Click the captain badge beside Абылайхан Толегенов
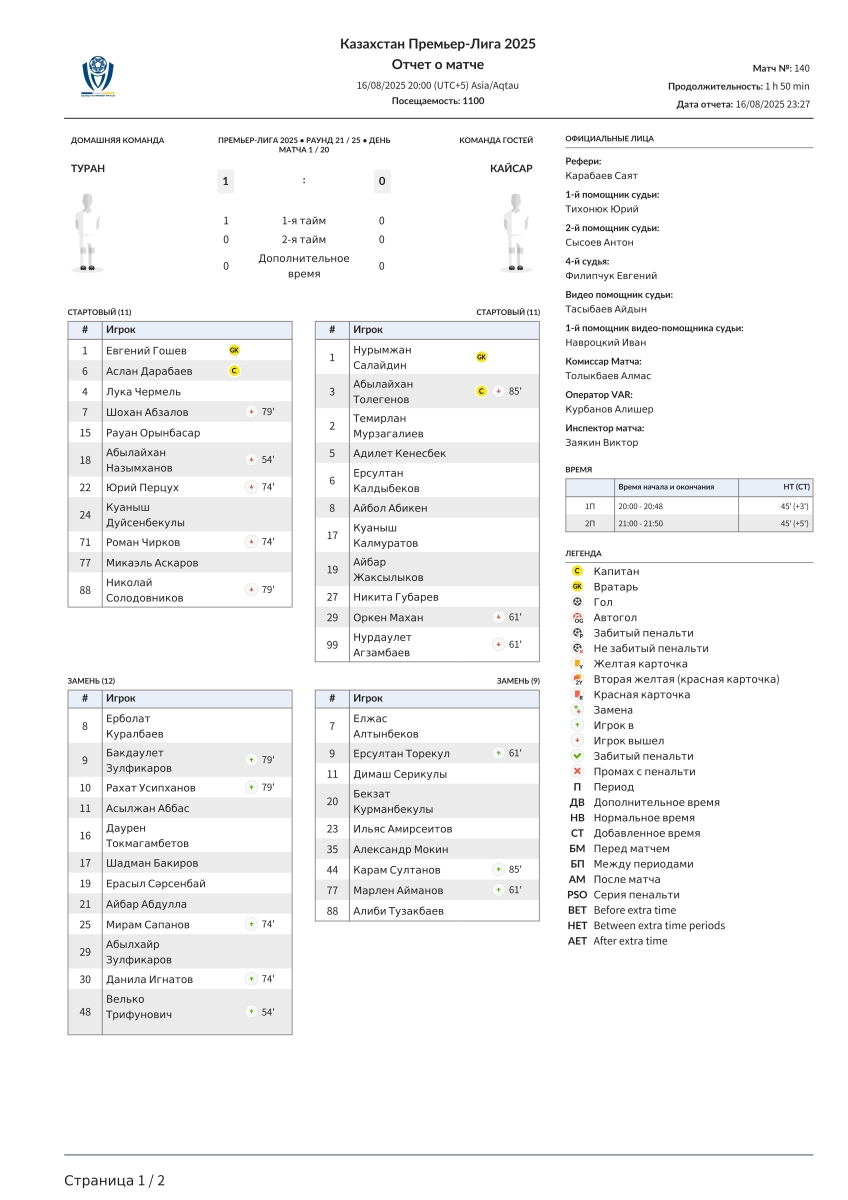Screen dimensions: 848x1200 (481, 391)
